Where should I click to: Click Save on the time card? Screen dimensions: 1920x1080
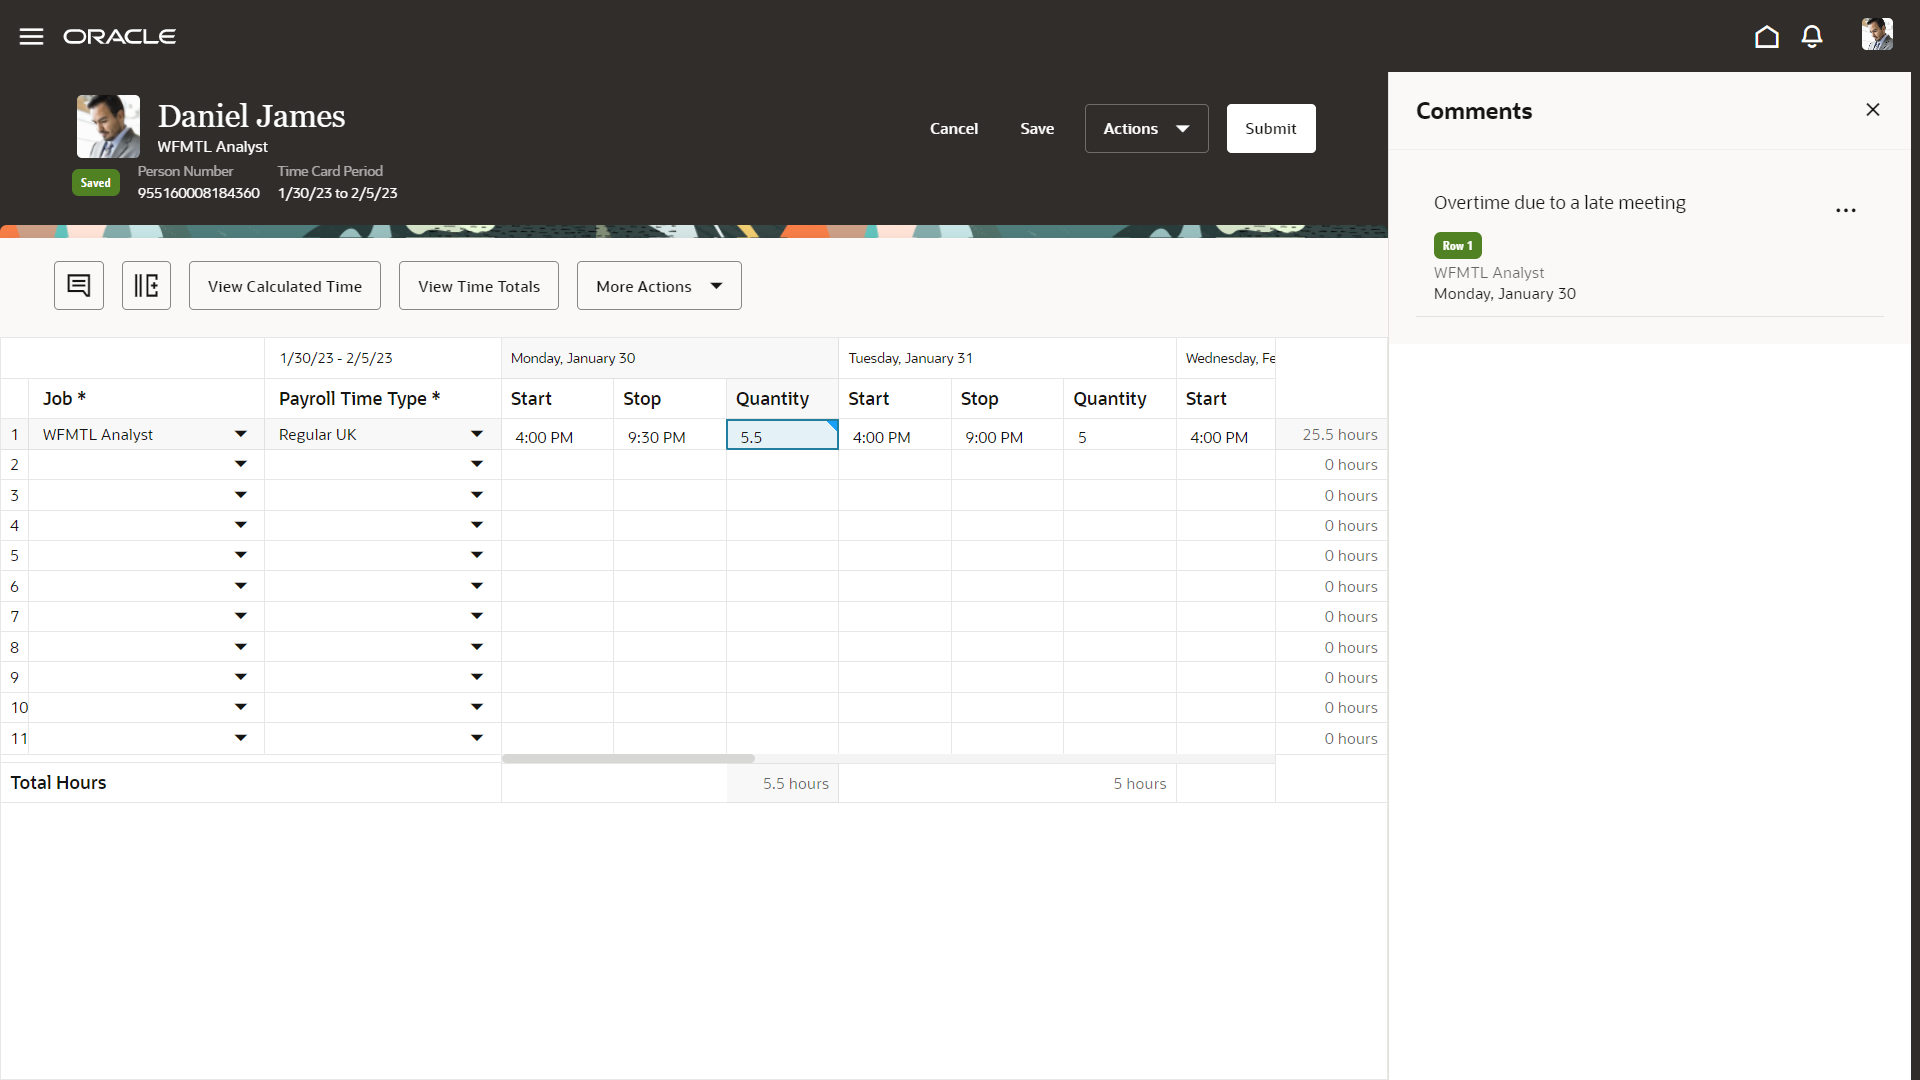[x=1036, y=129]
